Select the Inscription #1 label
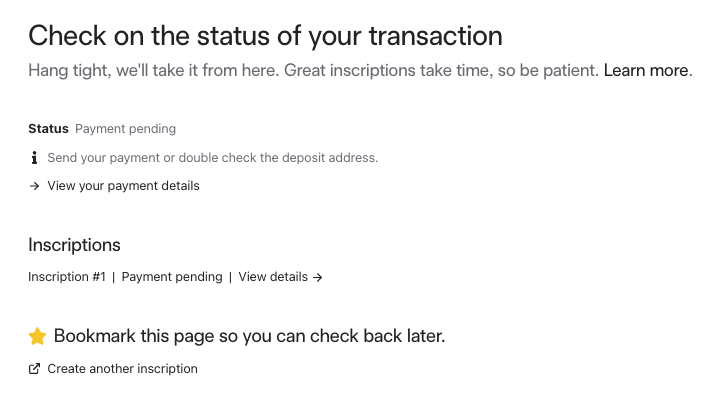 coord(67,277)
